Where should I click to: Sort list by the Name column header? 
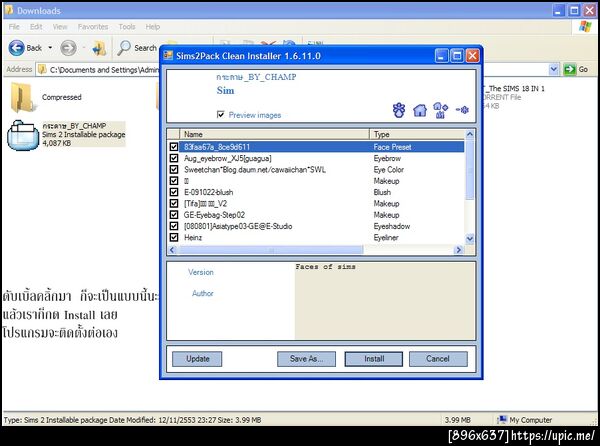click(x=274, y=134)
